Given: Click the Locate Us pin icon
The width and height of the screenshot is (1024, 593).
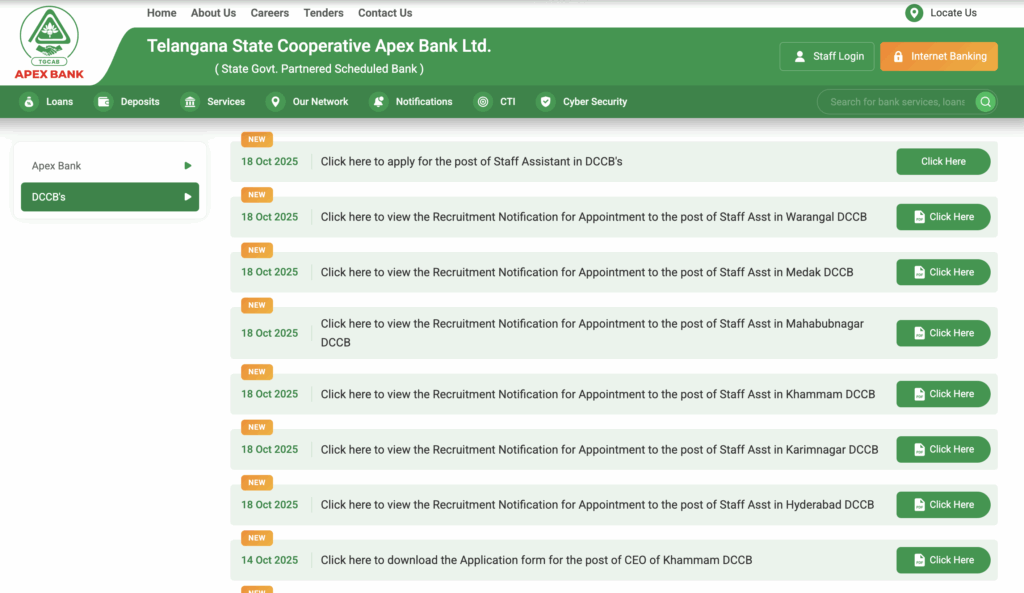Looking at the screenshot, I should 913,13.
